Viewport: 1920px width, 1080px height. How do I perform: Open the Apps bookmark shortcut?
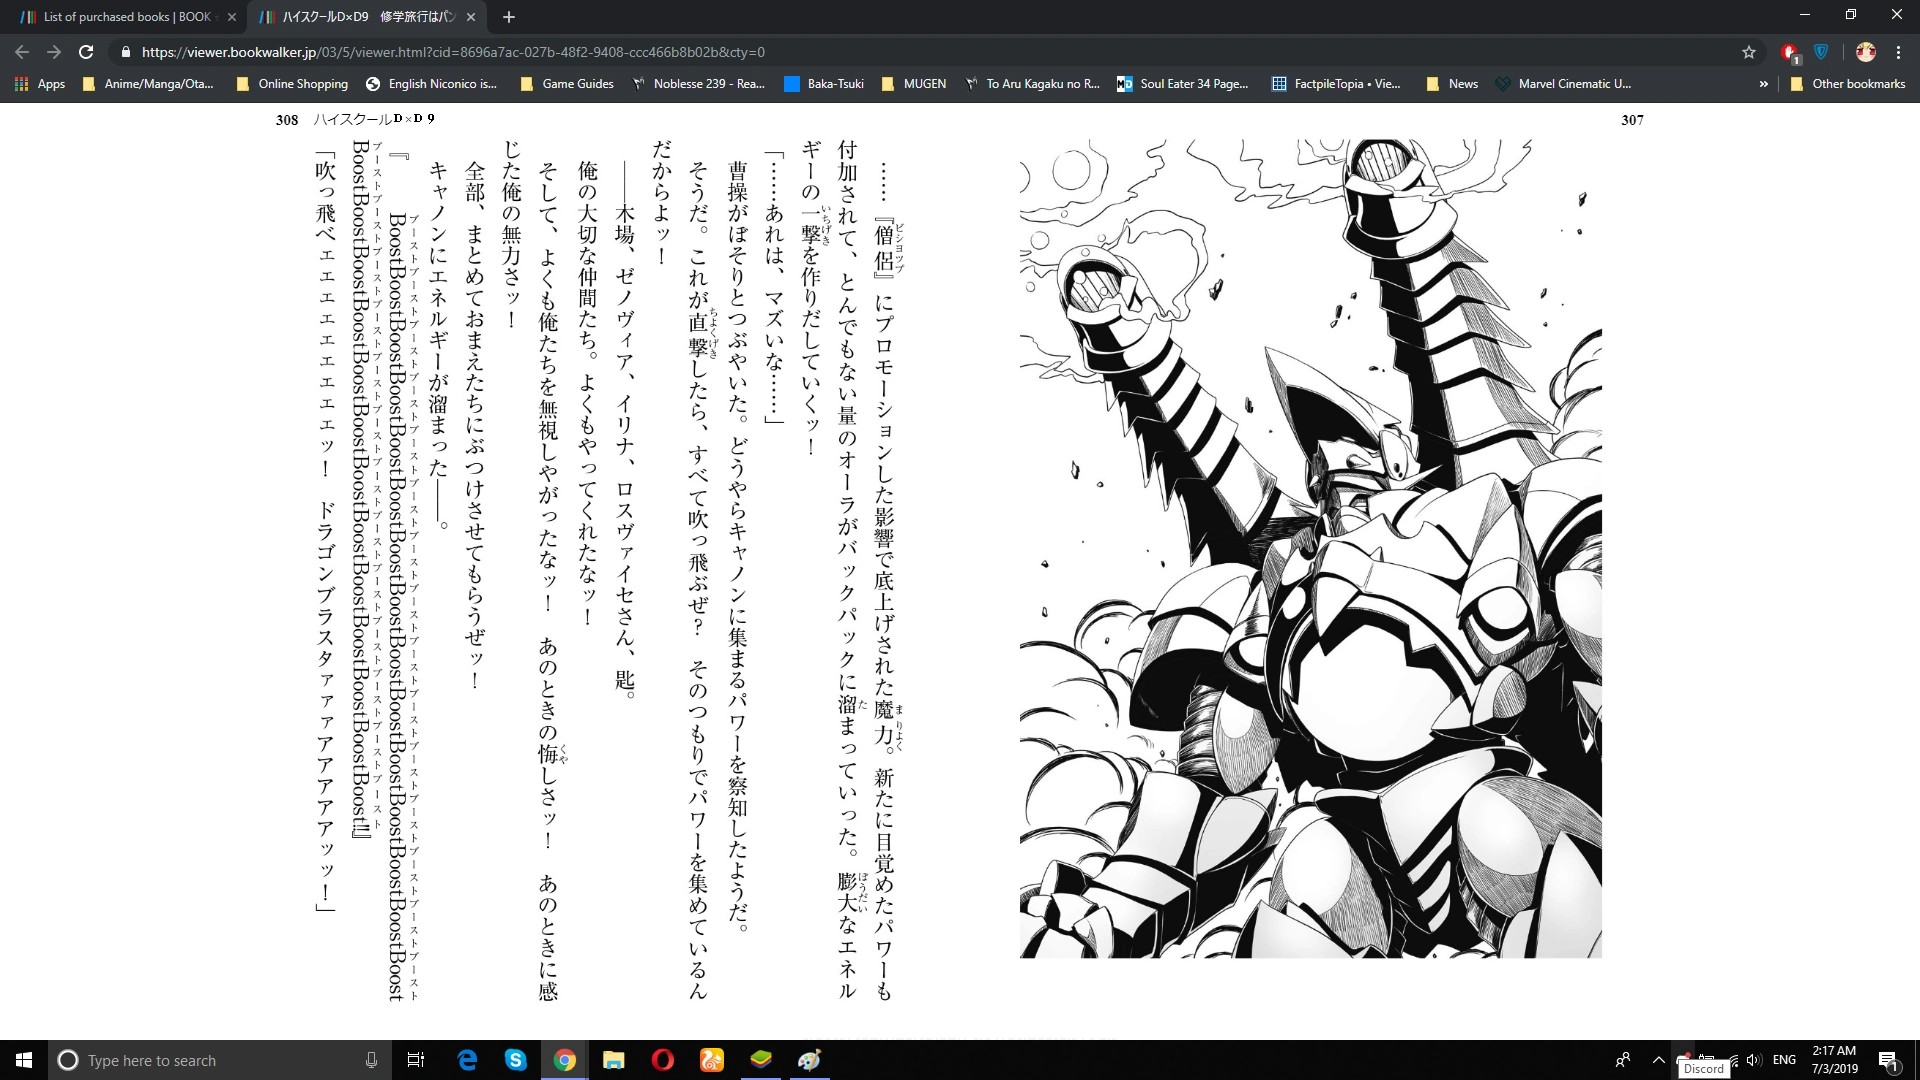coord(40,84)
